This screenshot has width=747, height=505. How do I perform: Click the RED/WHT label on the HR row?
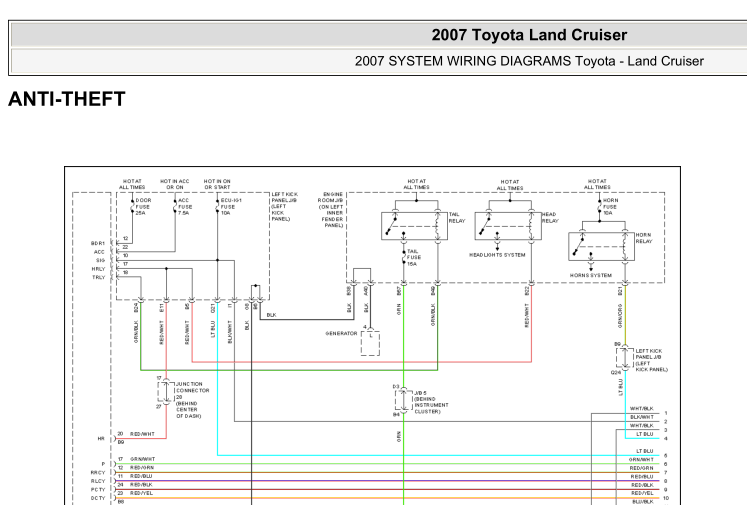point(142,434)
